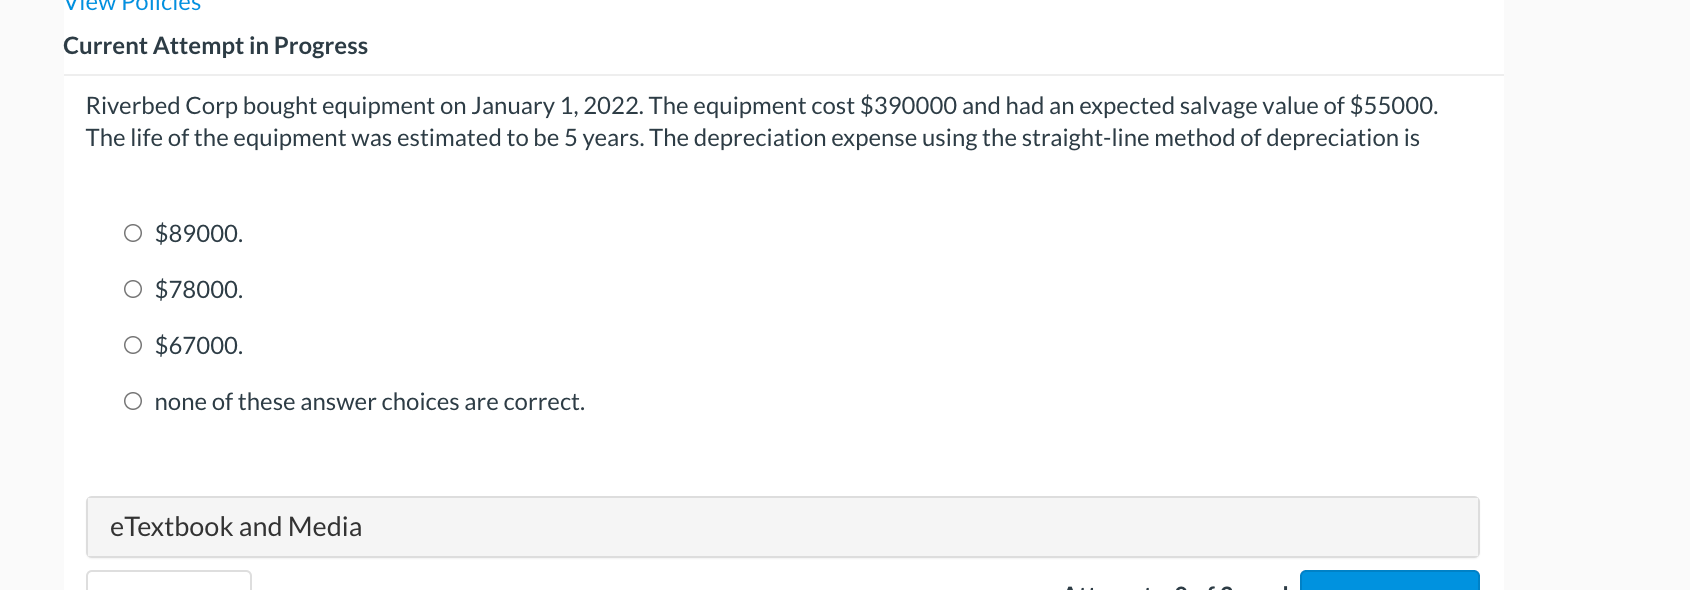Image resolution: width=1690 pixels, height=590 pixels.
Task: Click the radio circle beside $67000
Action: click(132, 345)
